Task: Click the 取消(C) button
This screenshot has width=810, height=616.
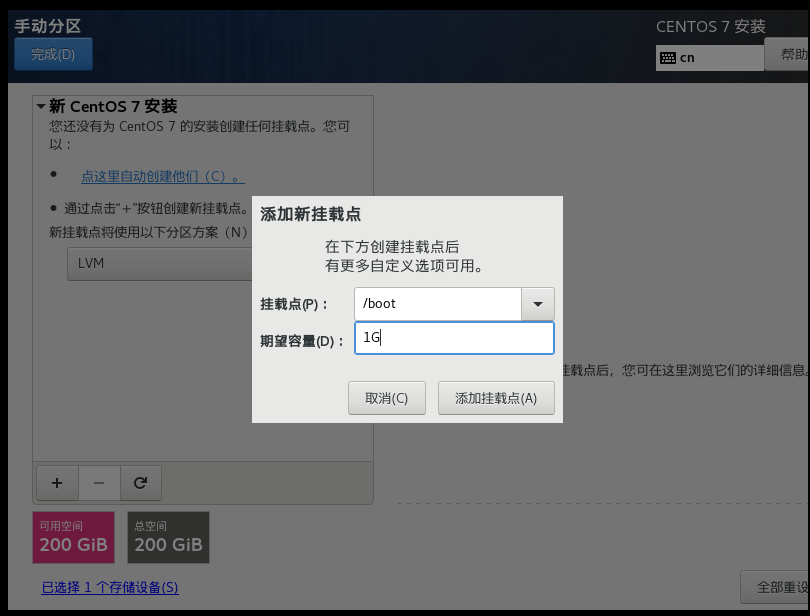Action: tap(386, 398)
